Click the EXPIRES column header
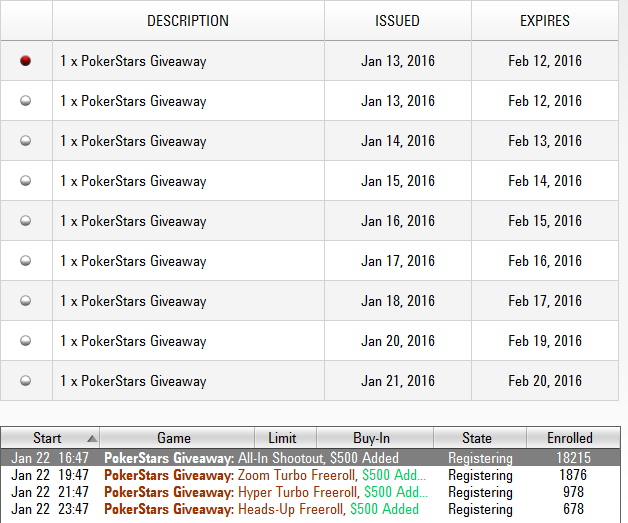 (545, 21)
